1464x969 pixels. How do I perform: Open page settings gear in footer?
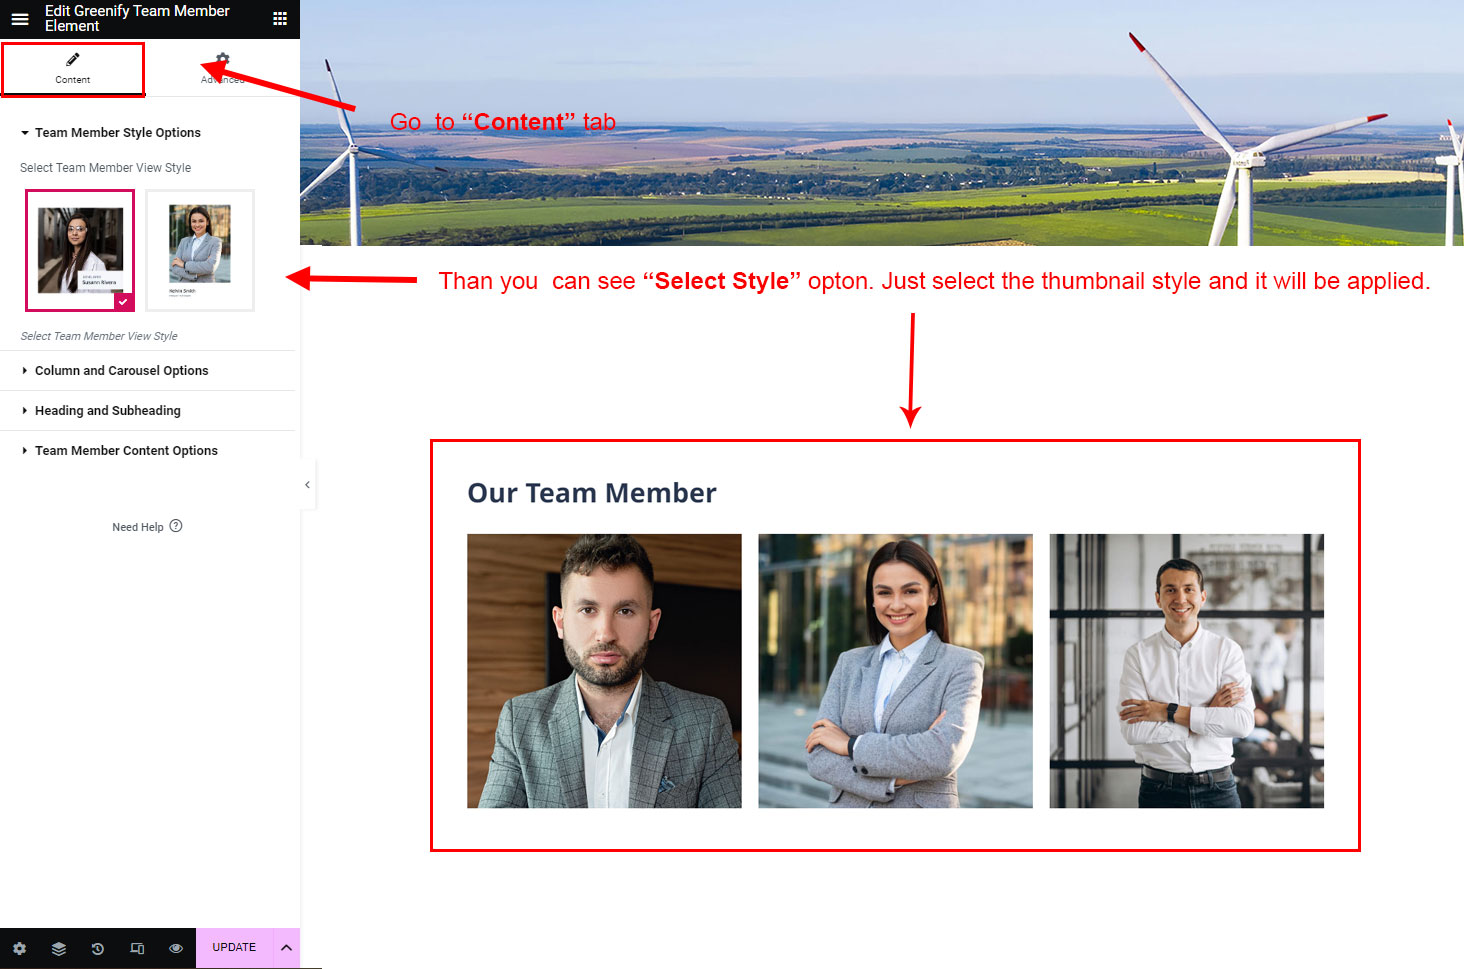(19, 948)
